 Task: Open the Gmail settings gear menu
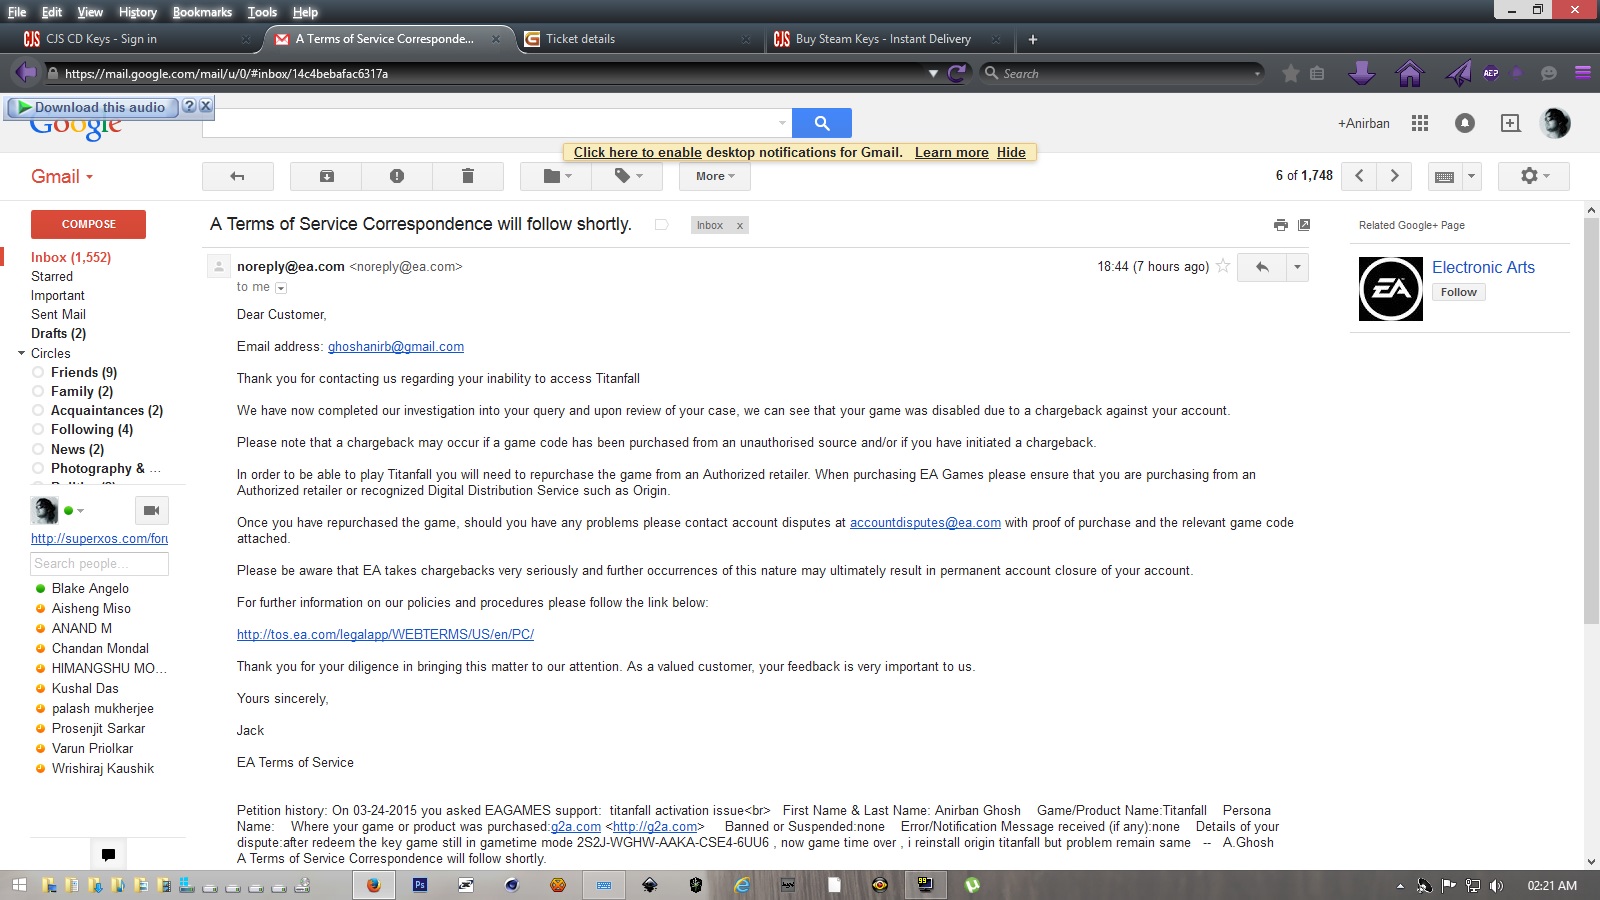pos(1534,176)
